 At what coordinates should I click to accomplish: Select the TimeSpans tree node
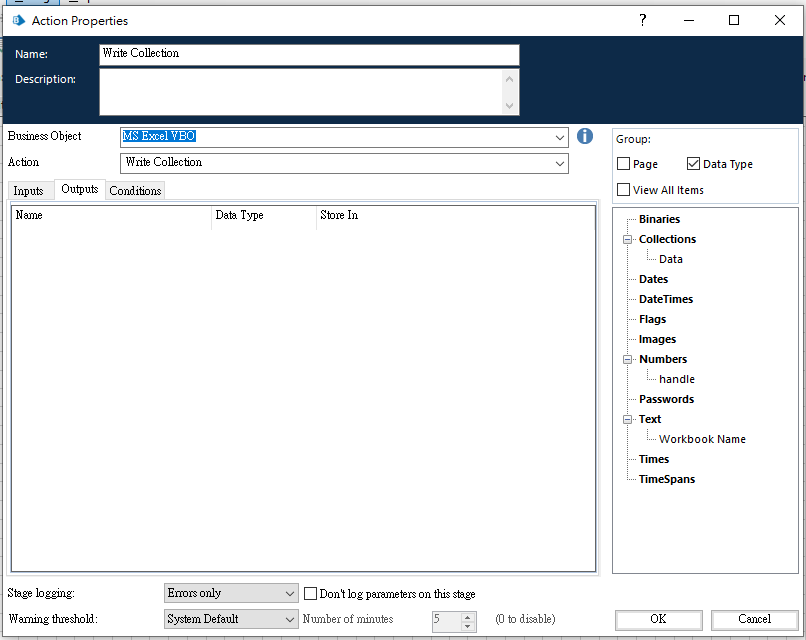click(x=667, y=479)
